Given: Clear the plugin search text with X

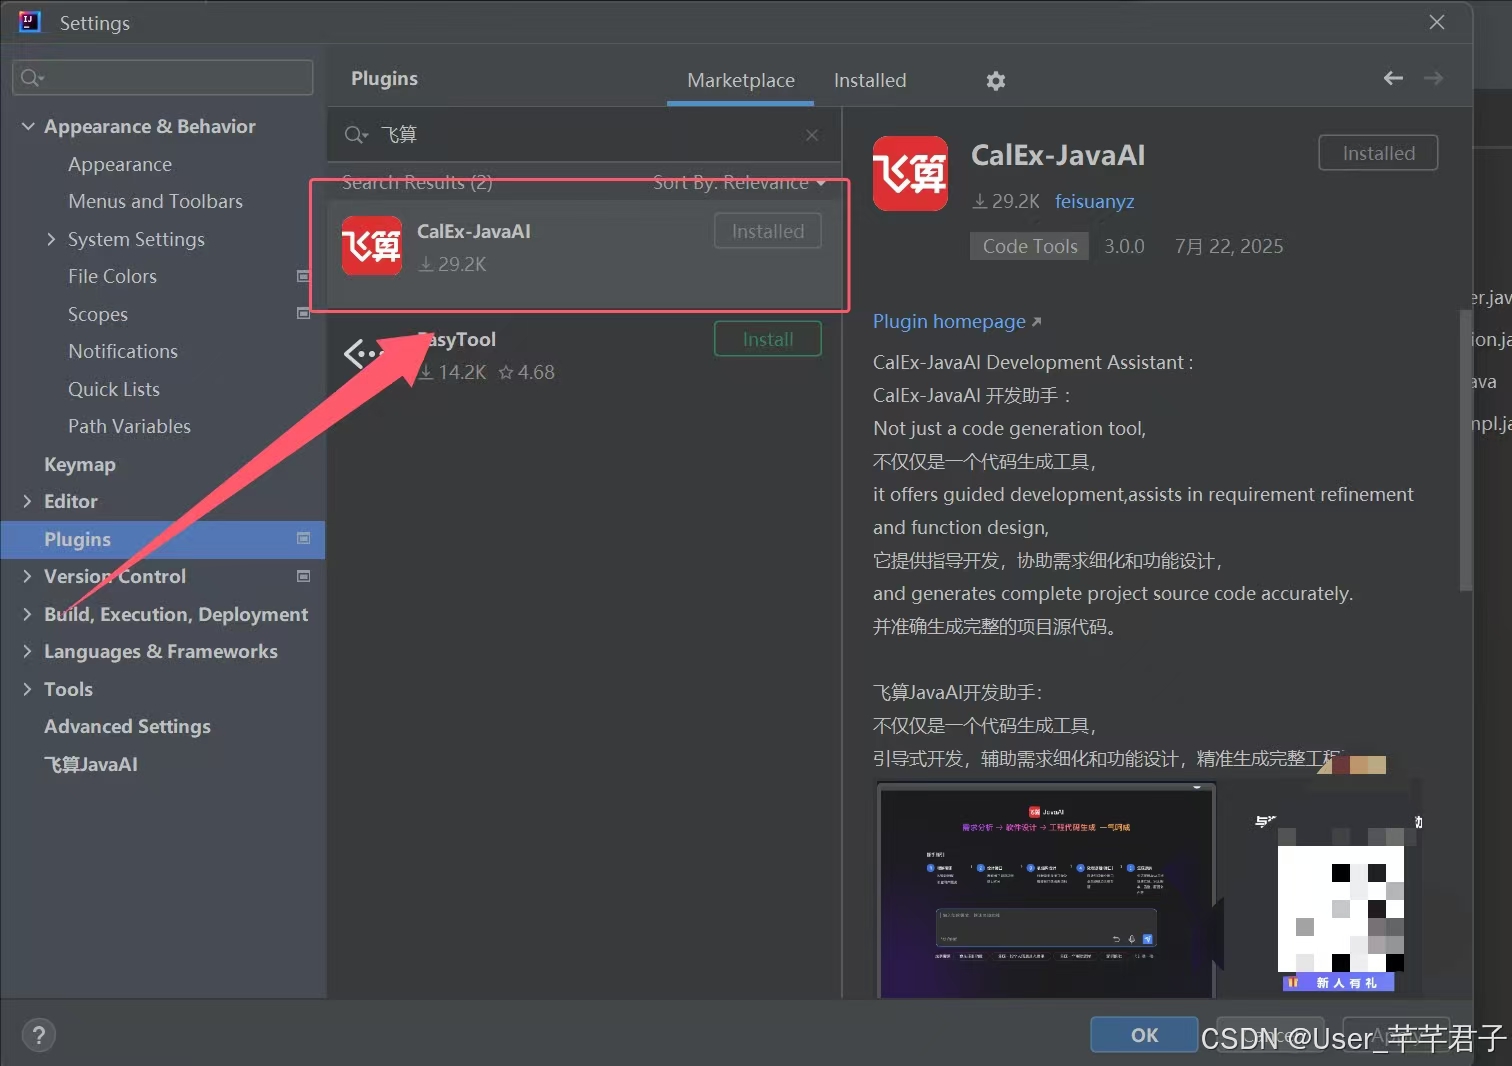Looking at the screenshot, I should click(x=812, y=135).
